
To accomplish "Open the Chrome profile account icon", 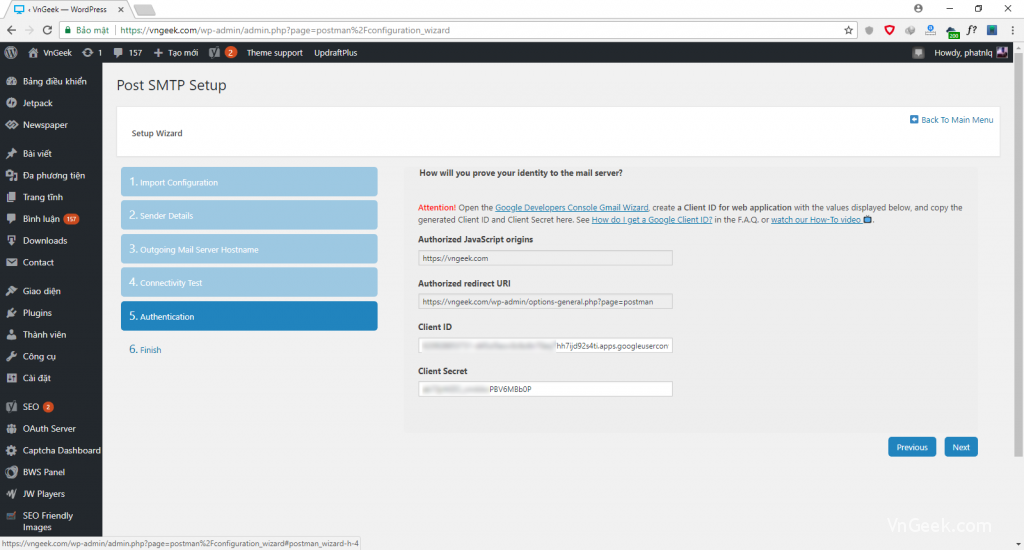I will point(918,8).
